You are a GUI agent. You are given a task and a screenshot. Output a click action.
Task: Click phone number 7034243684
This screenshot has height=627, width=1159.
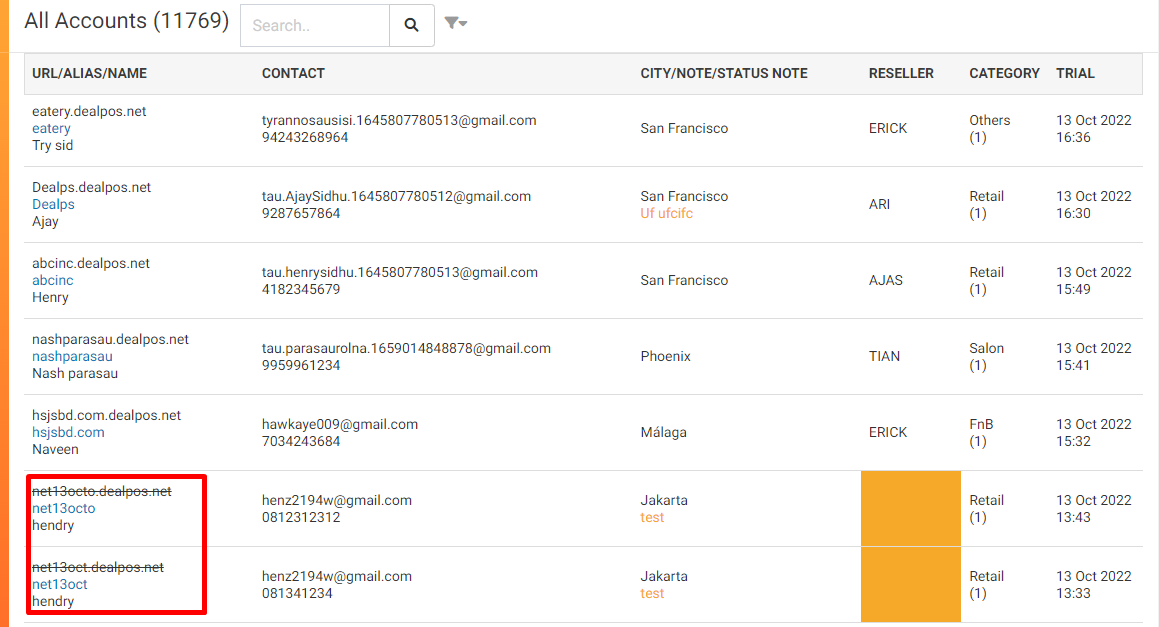point(301,441)
